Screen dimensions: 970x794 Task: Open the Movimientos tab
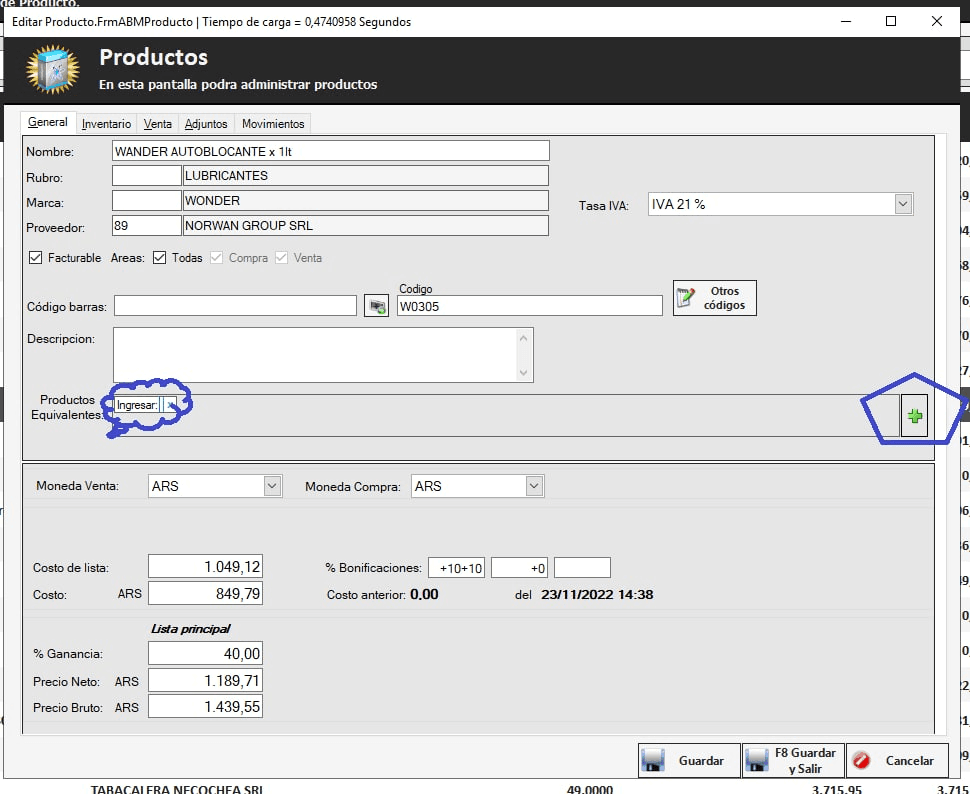[273, 124]
